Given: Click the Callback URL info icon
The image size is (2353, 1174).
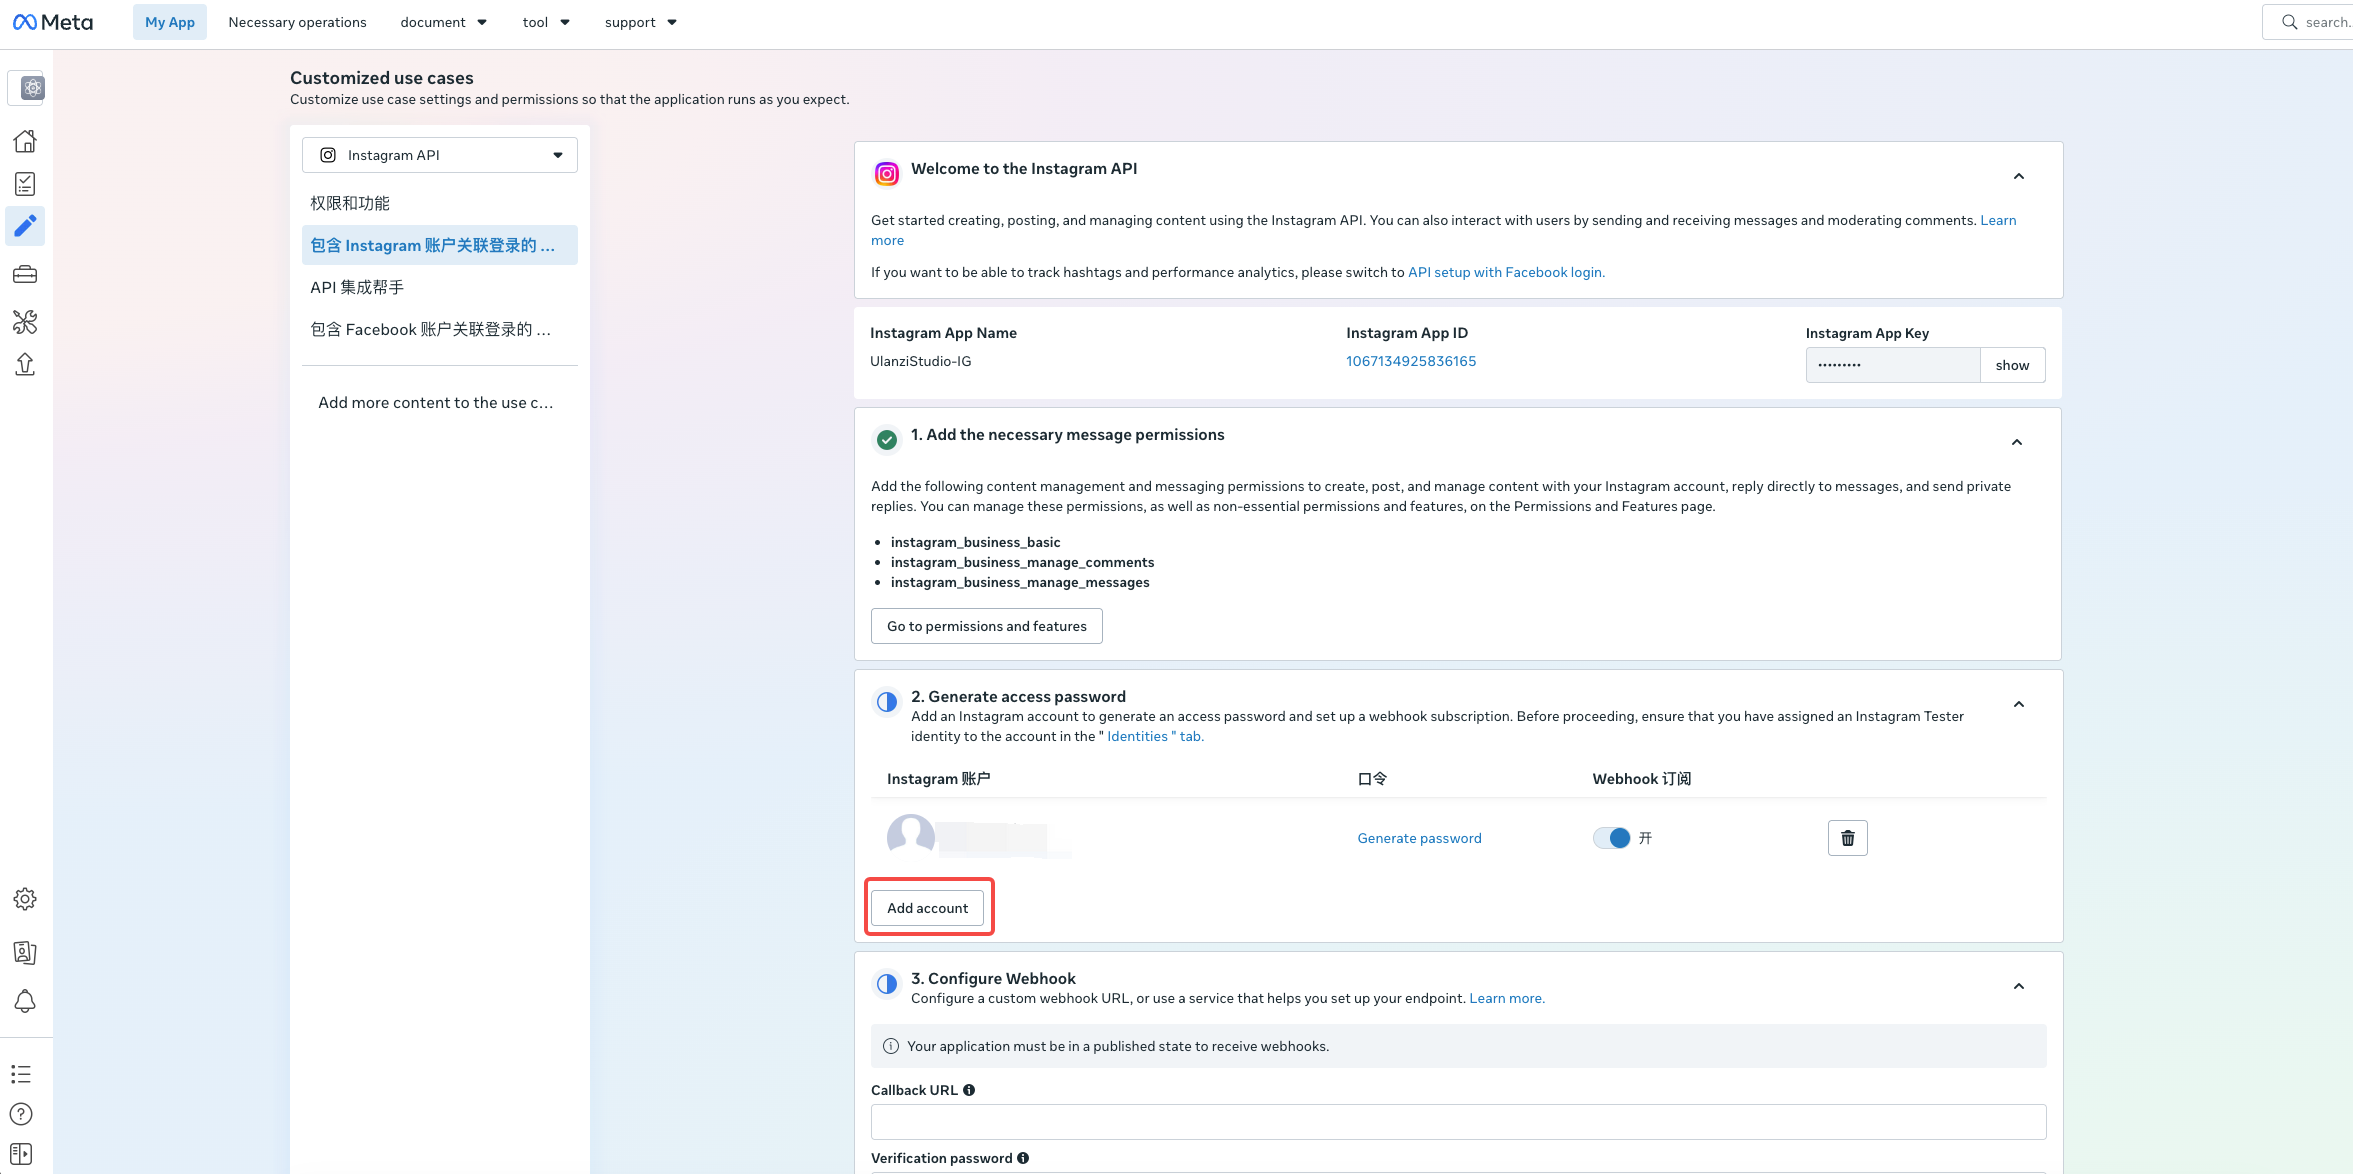Looking at the screenshot, I should point(969,1090).
